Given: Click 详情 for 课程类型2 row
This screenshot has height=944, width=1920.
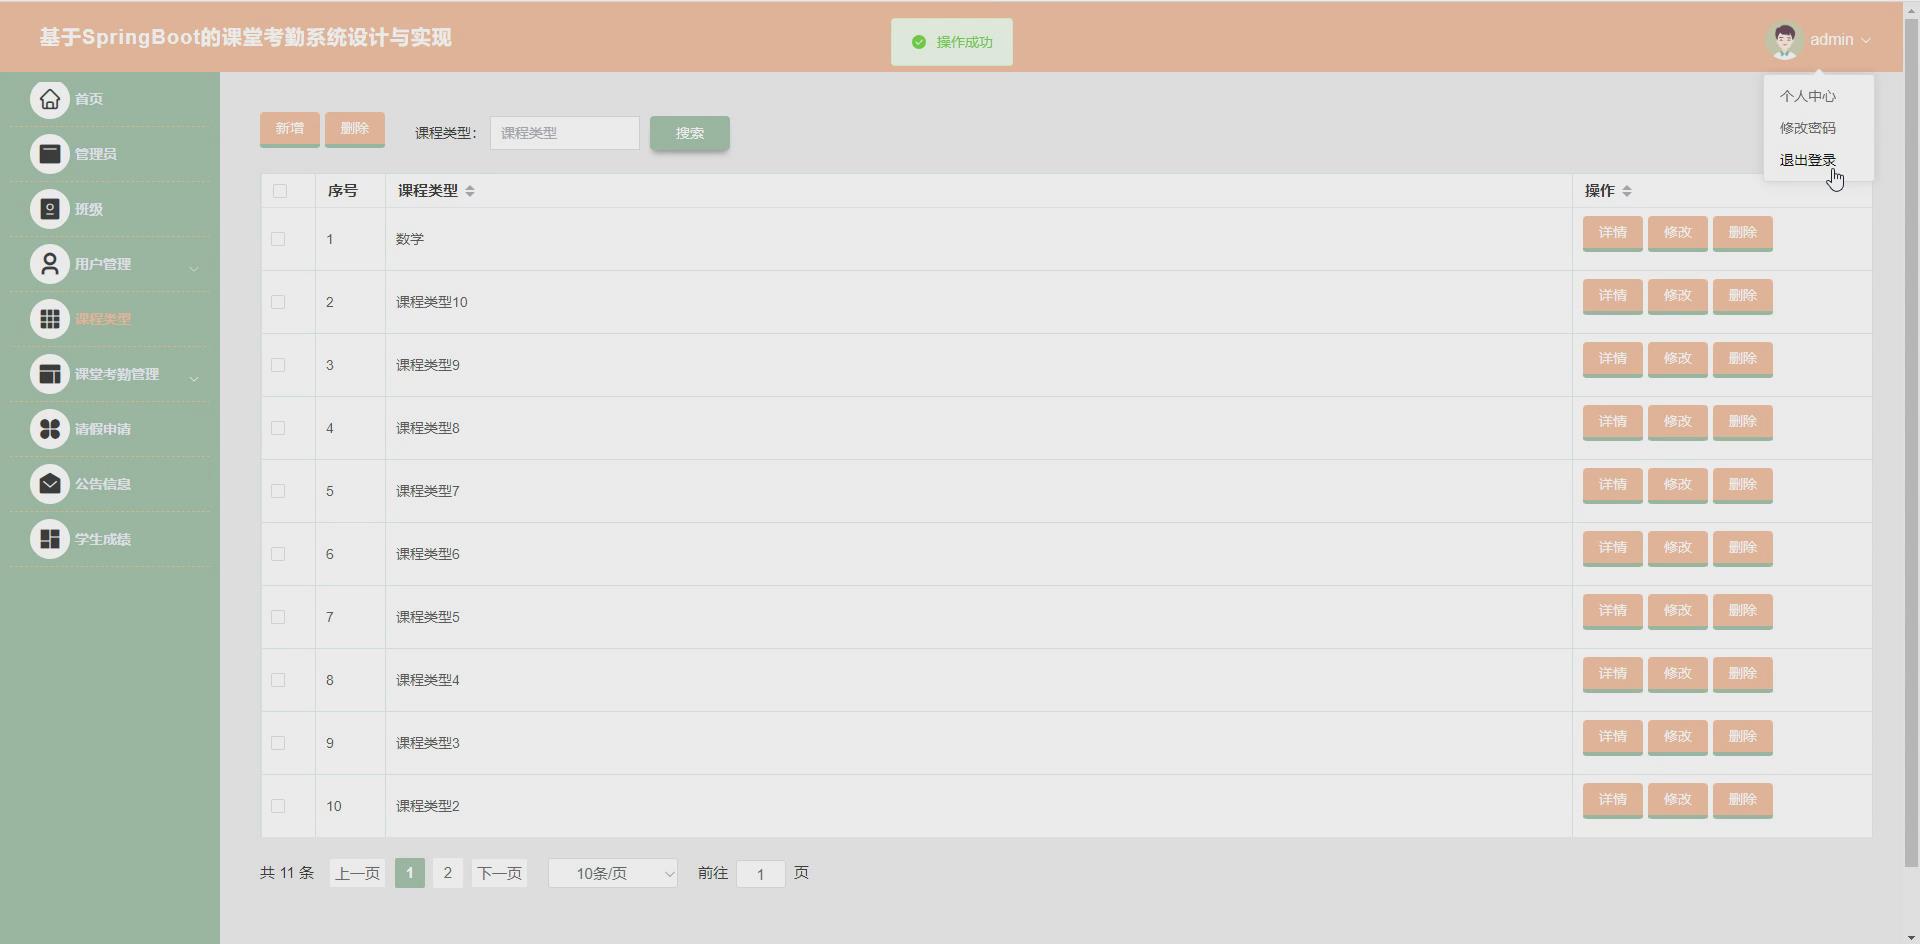Looking at the screenshot, I should [1612, 800].
